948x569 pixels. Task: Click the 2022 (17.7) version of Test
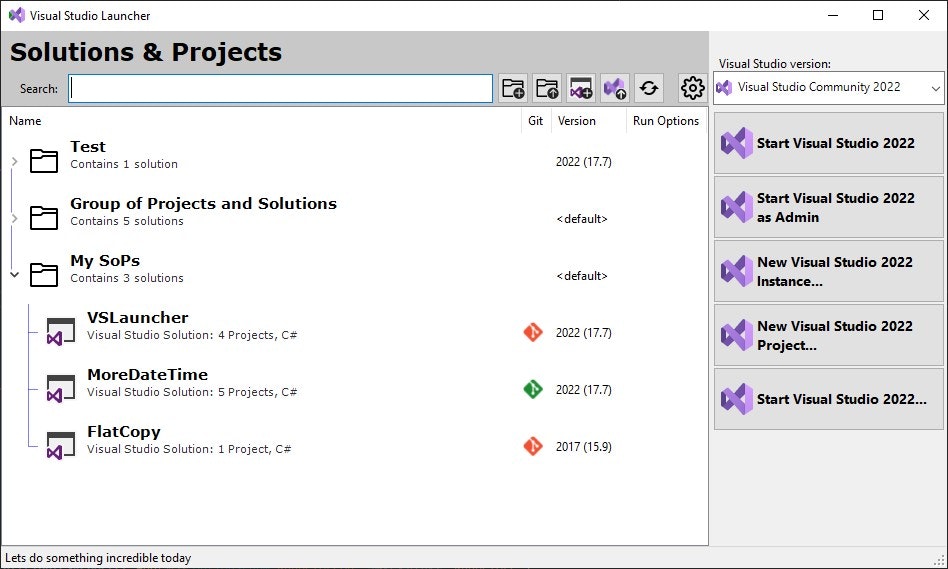click(583, 162)
